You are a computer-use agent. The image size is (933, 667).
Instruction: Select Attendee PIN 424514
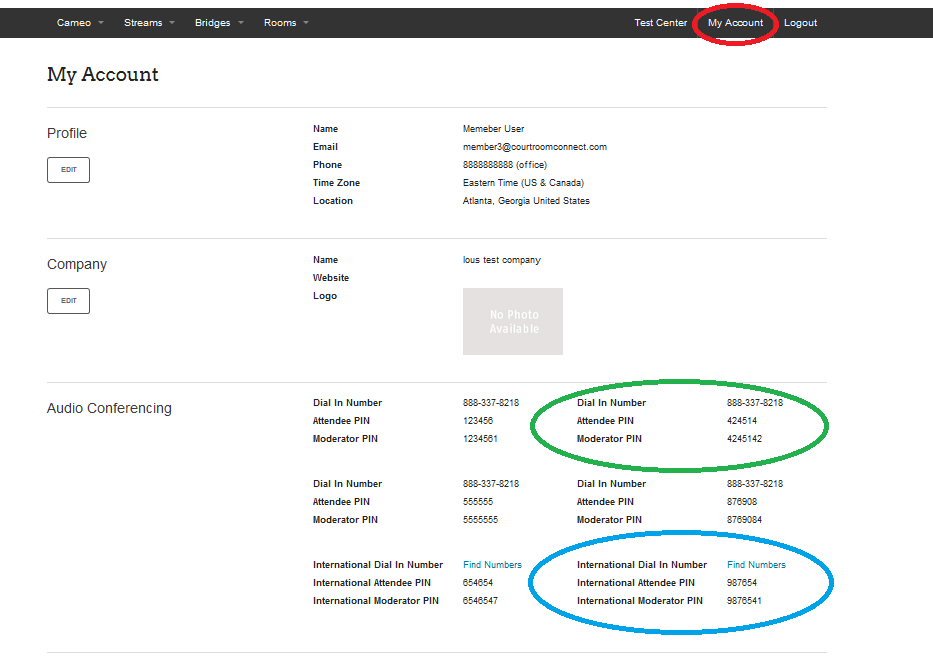(742, 421)
